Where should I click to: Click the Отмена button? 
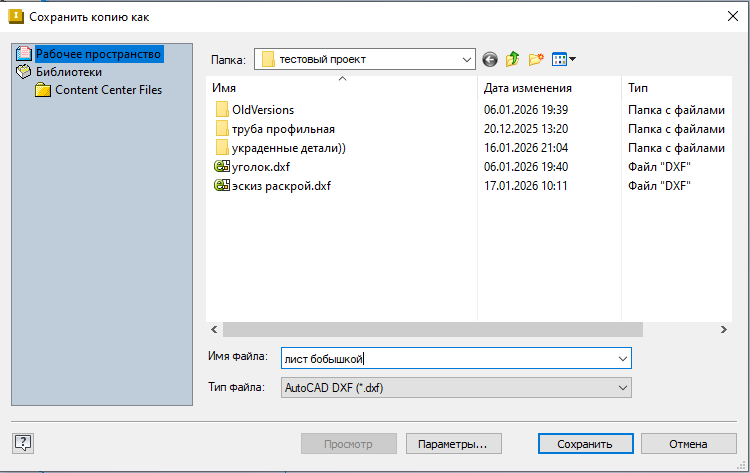[688, 444]
